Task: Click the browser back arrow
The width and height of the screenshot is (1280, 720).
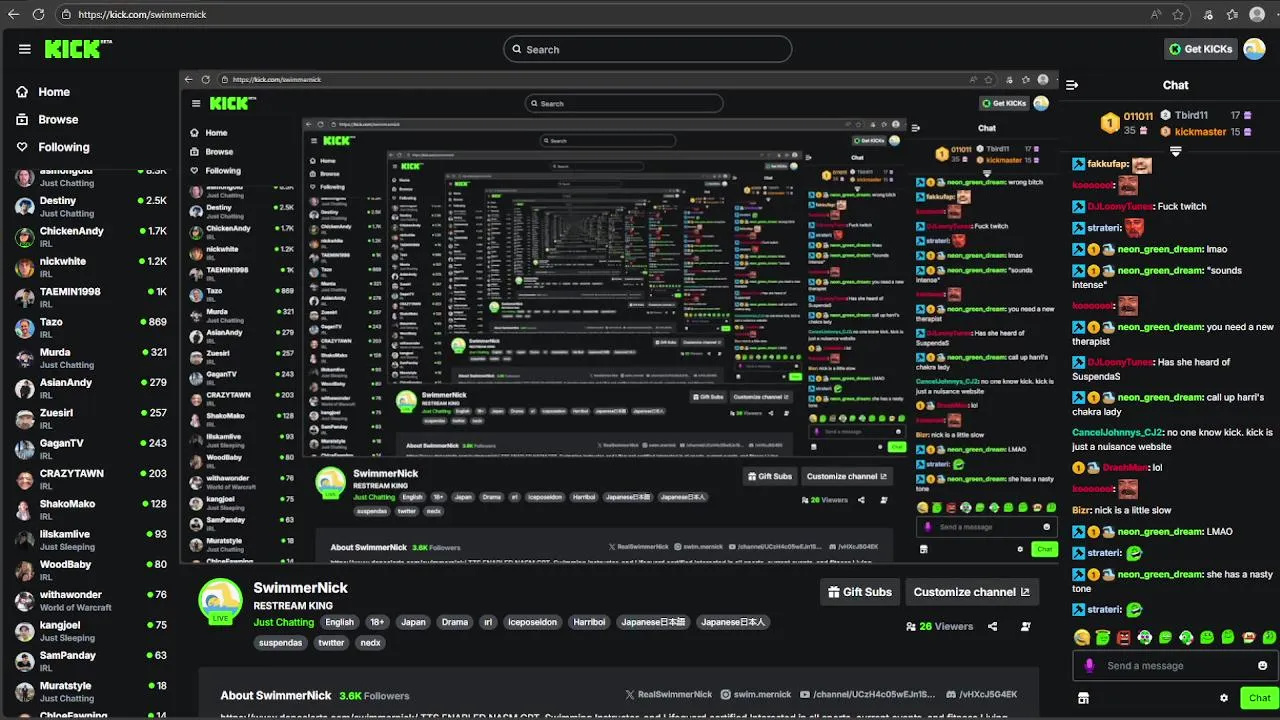Action: (13, 14)
